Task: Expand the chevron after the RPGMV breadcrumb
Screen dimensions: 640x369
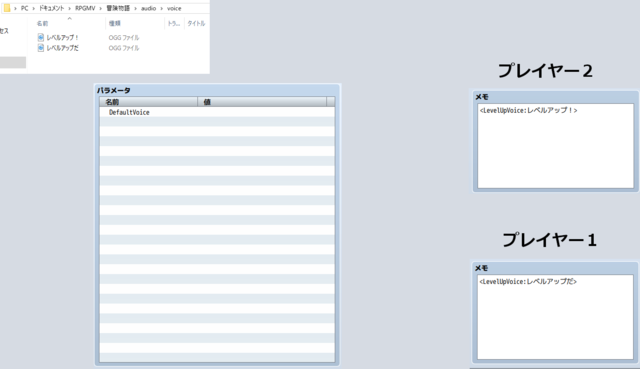Action: tap(100, 8)
